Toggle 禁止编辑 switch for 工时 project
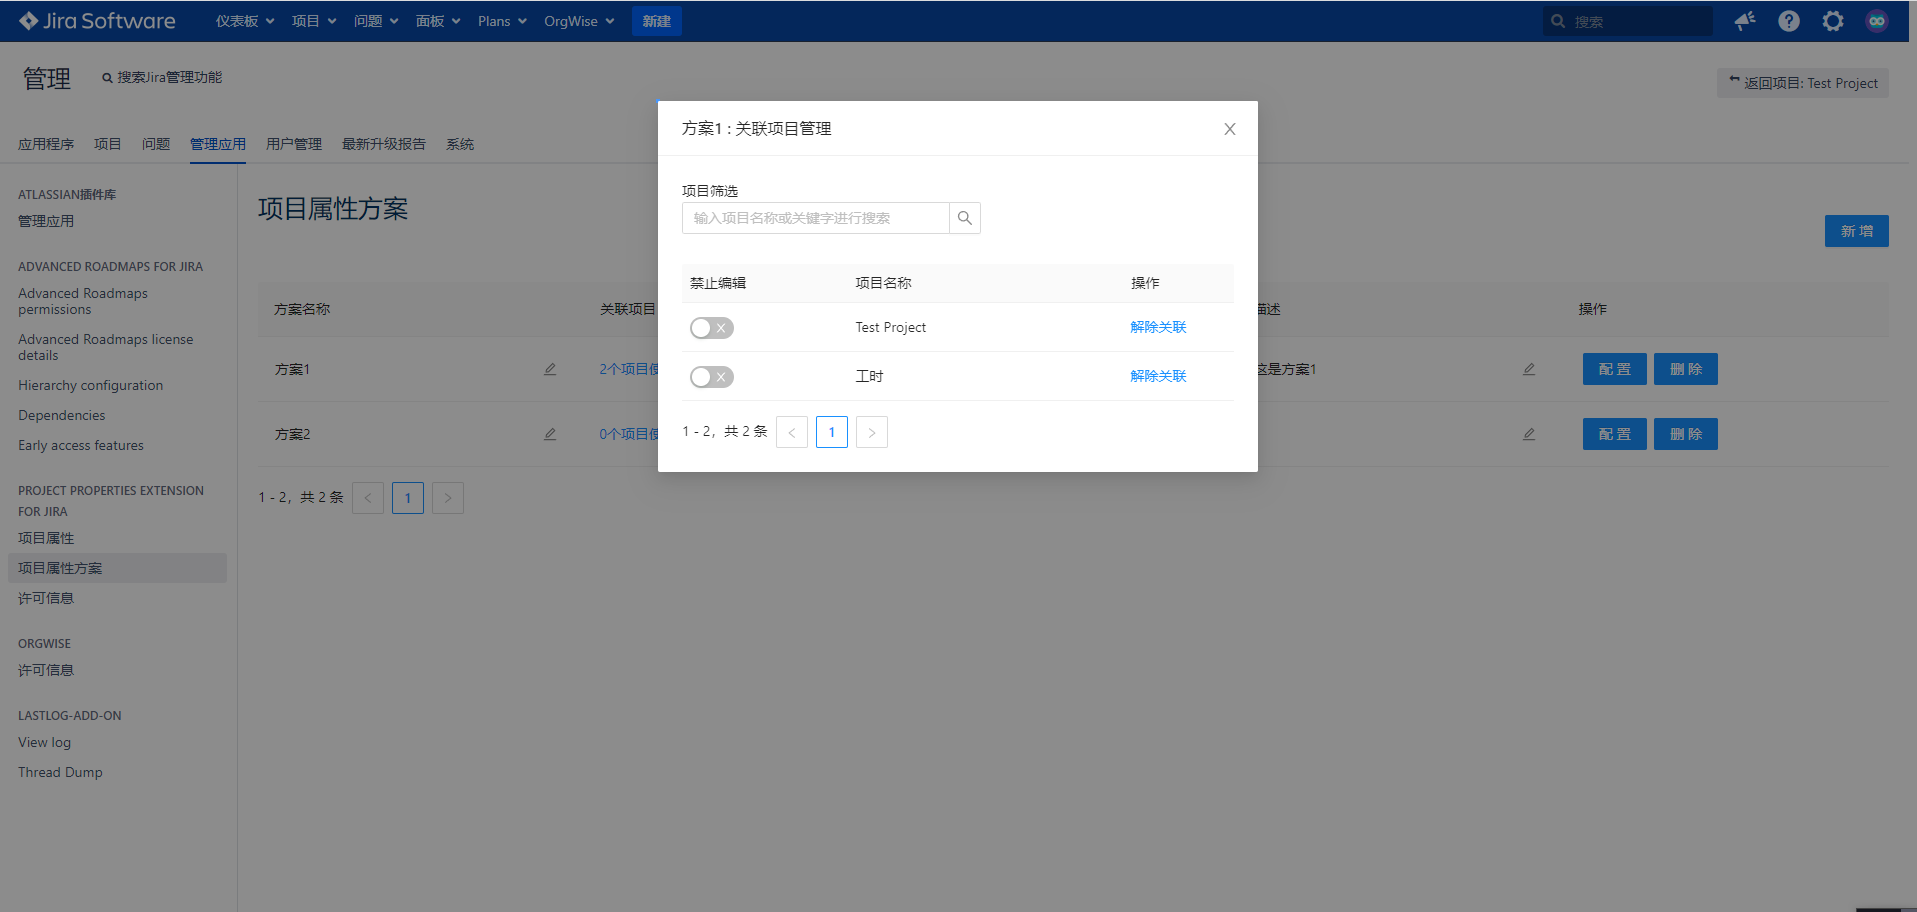Screen dimensions: 1917x912 click(x=711, y=377)
